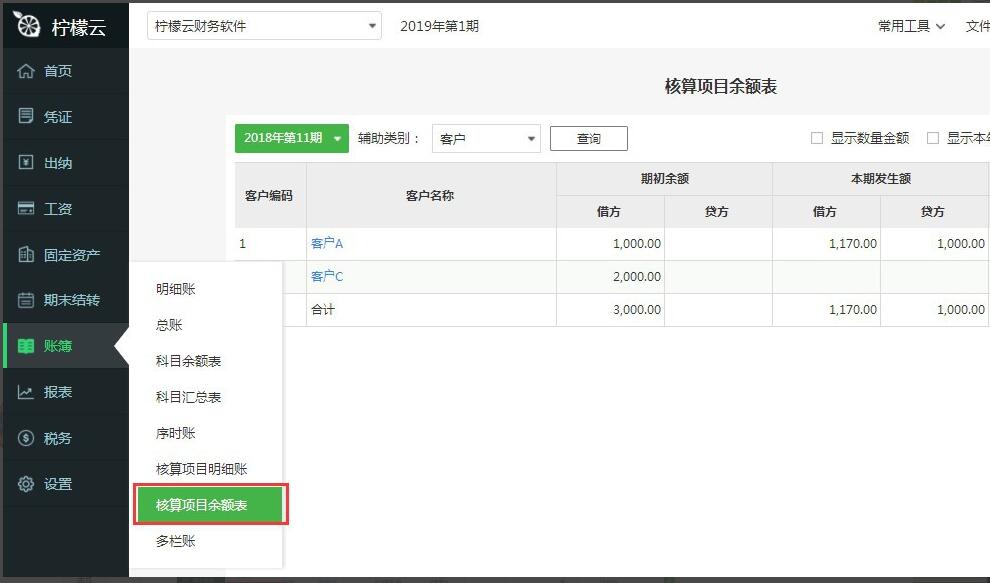Image resolution: width=990 pixels, height=583 pixels.
Task: Click the 客户编码 column header
Action: click(270, 195)
